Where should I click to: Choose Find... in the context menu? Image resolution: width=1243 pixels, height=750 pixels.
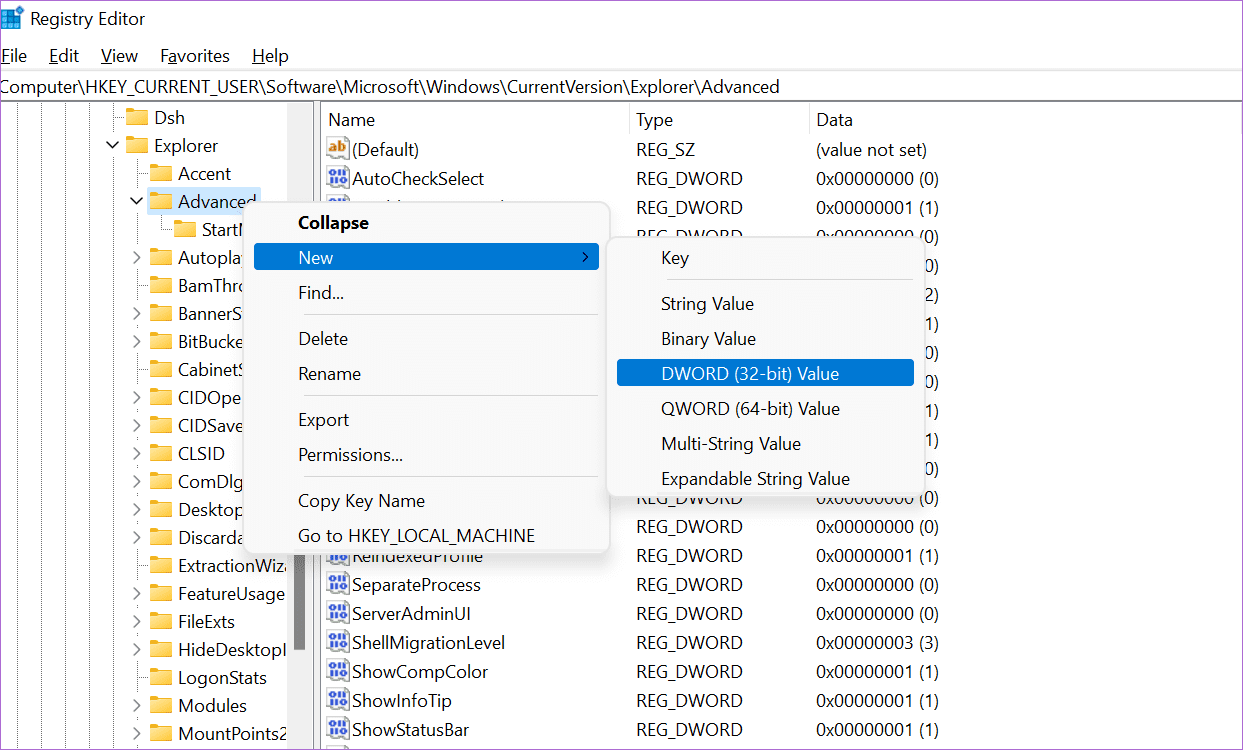tap(426, 293)
